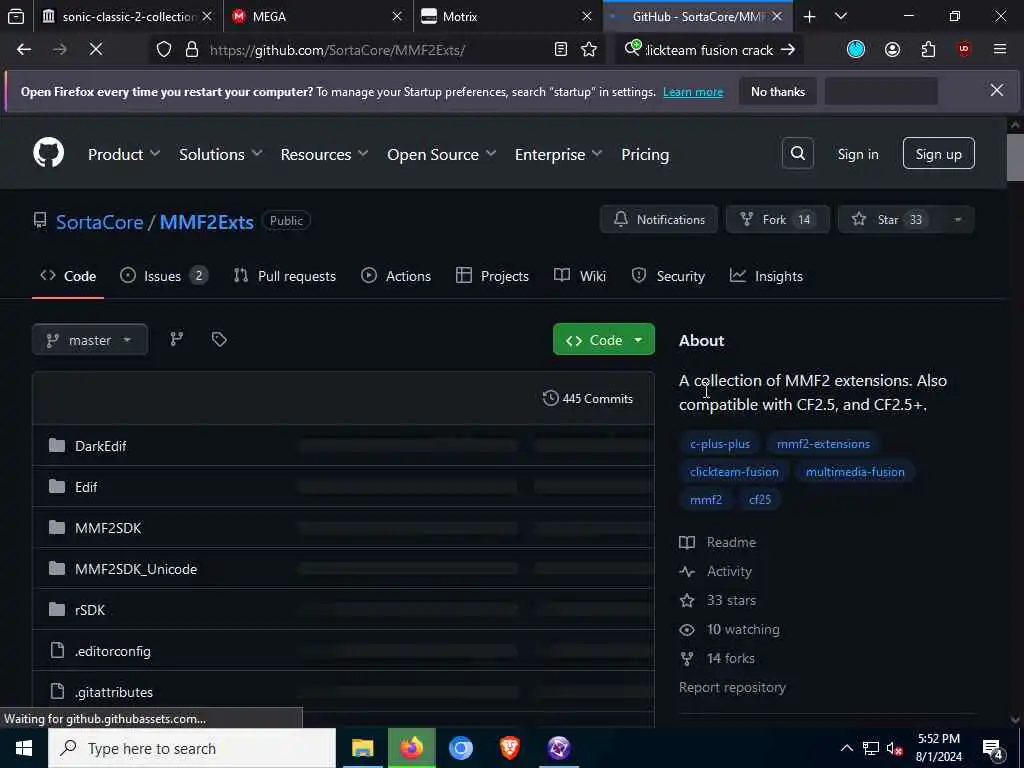Click the uBlock Origin shield icon
The image size is (1024, 768).
tap(964, 50)
